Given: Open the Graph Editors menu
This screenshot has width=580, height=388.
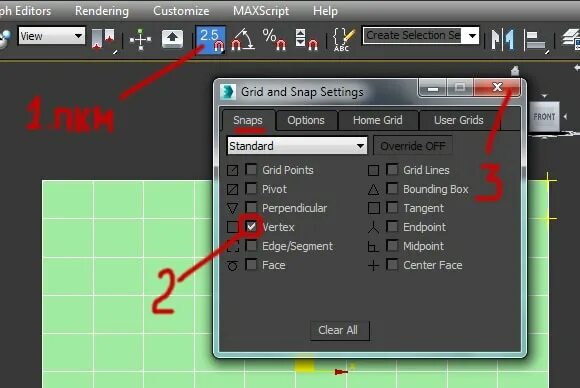Looking at the screenshot, I should pos(25,11).
